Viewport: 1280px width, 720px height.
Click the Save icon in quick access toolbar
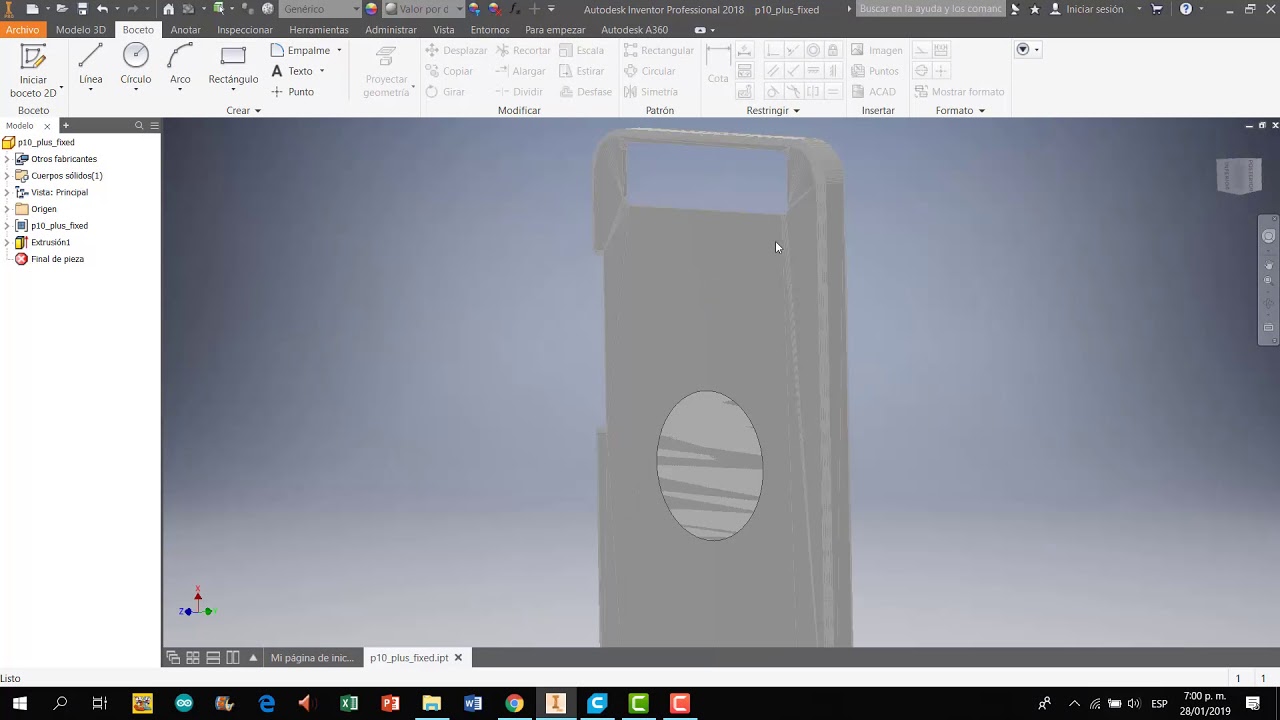[82, 9]
